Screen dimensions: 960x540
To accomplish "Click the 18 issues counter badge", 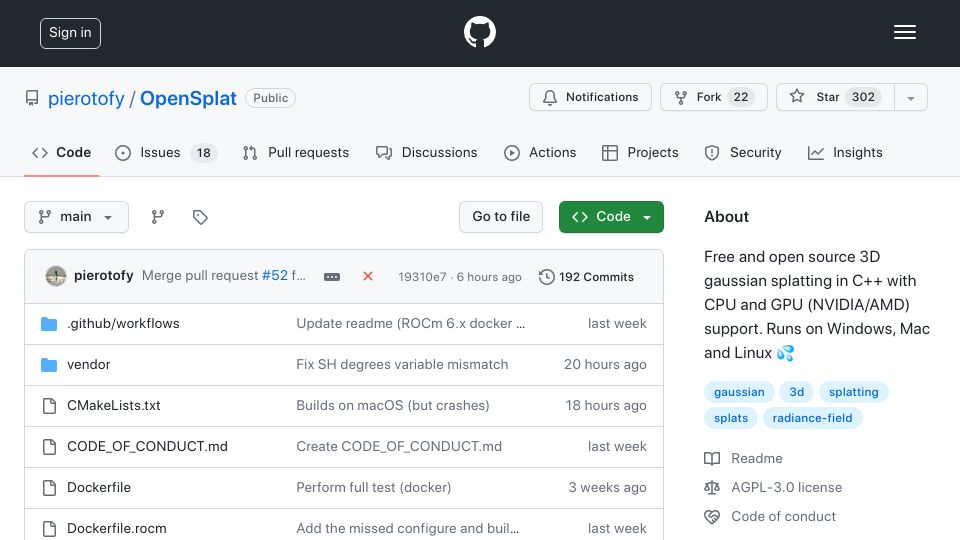I will click(203, 153).
